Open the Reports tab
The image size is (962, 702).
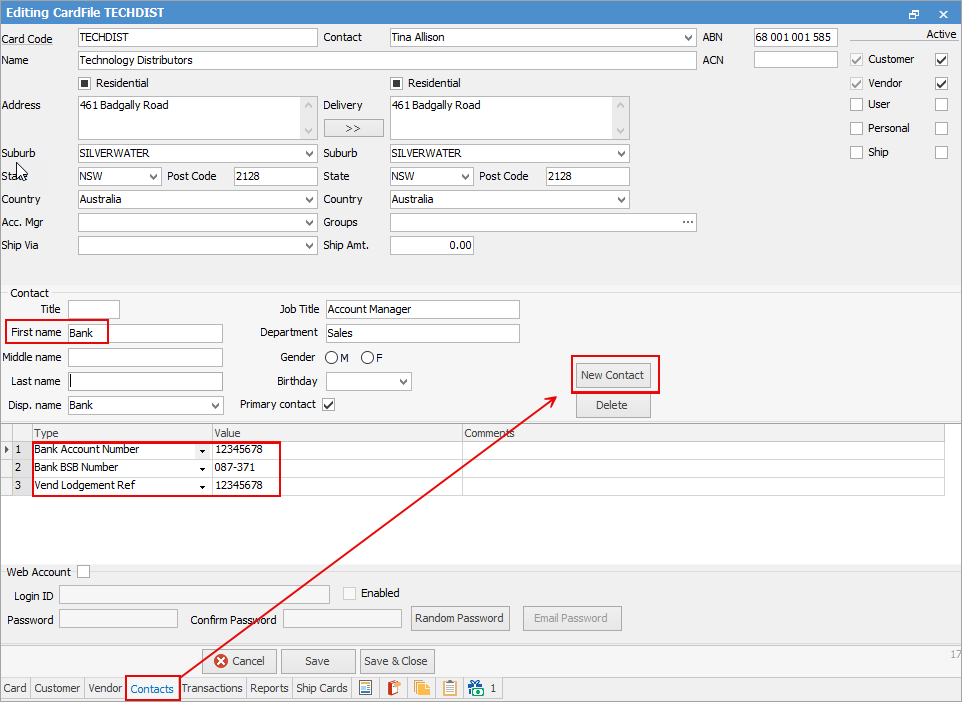(269, 688)
